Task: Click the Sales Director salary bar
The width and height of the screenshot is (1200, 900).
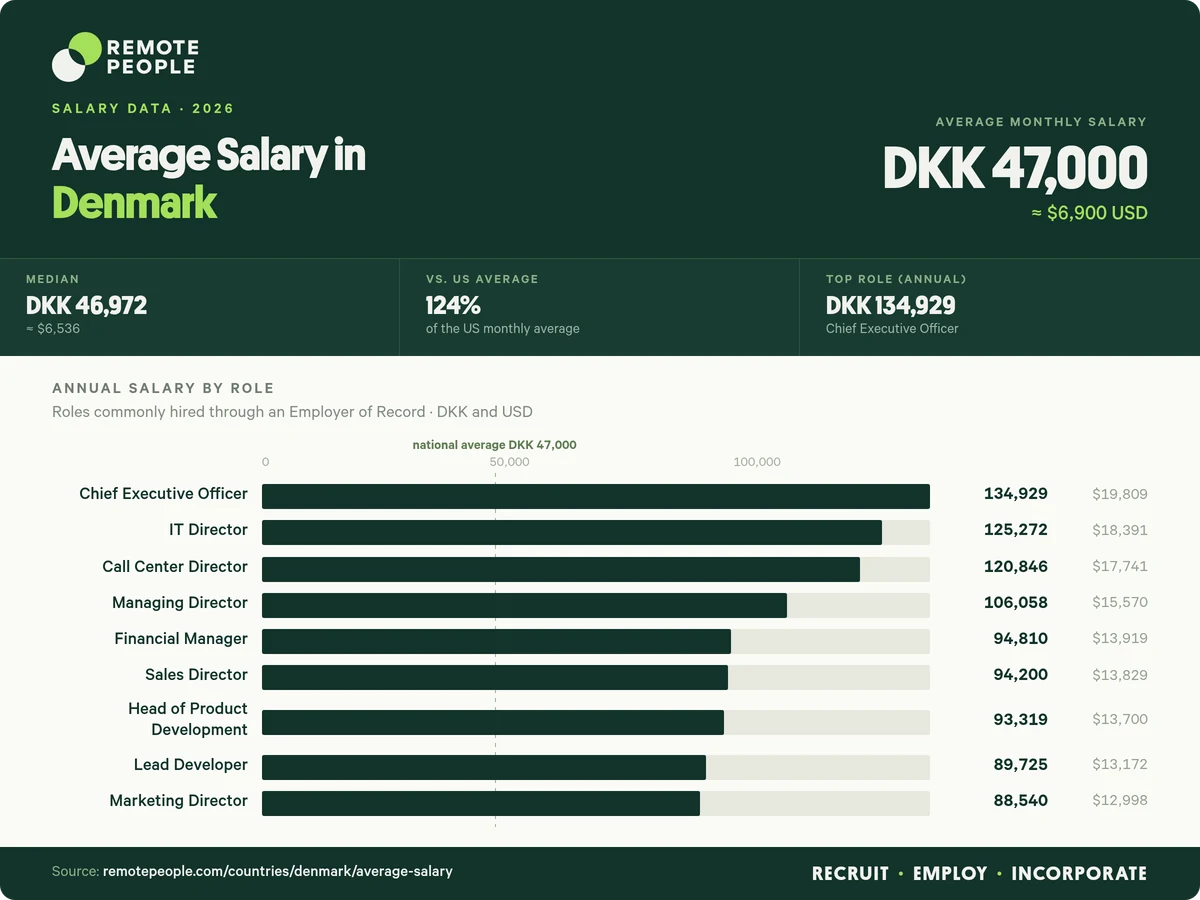Action: [x=495, y=677]
